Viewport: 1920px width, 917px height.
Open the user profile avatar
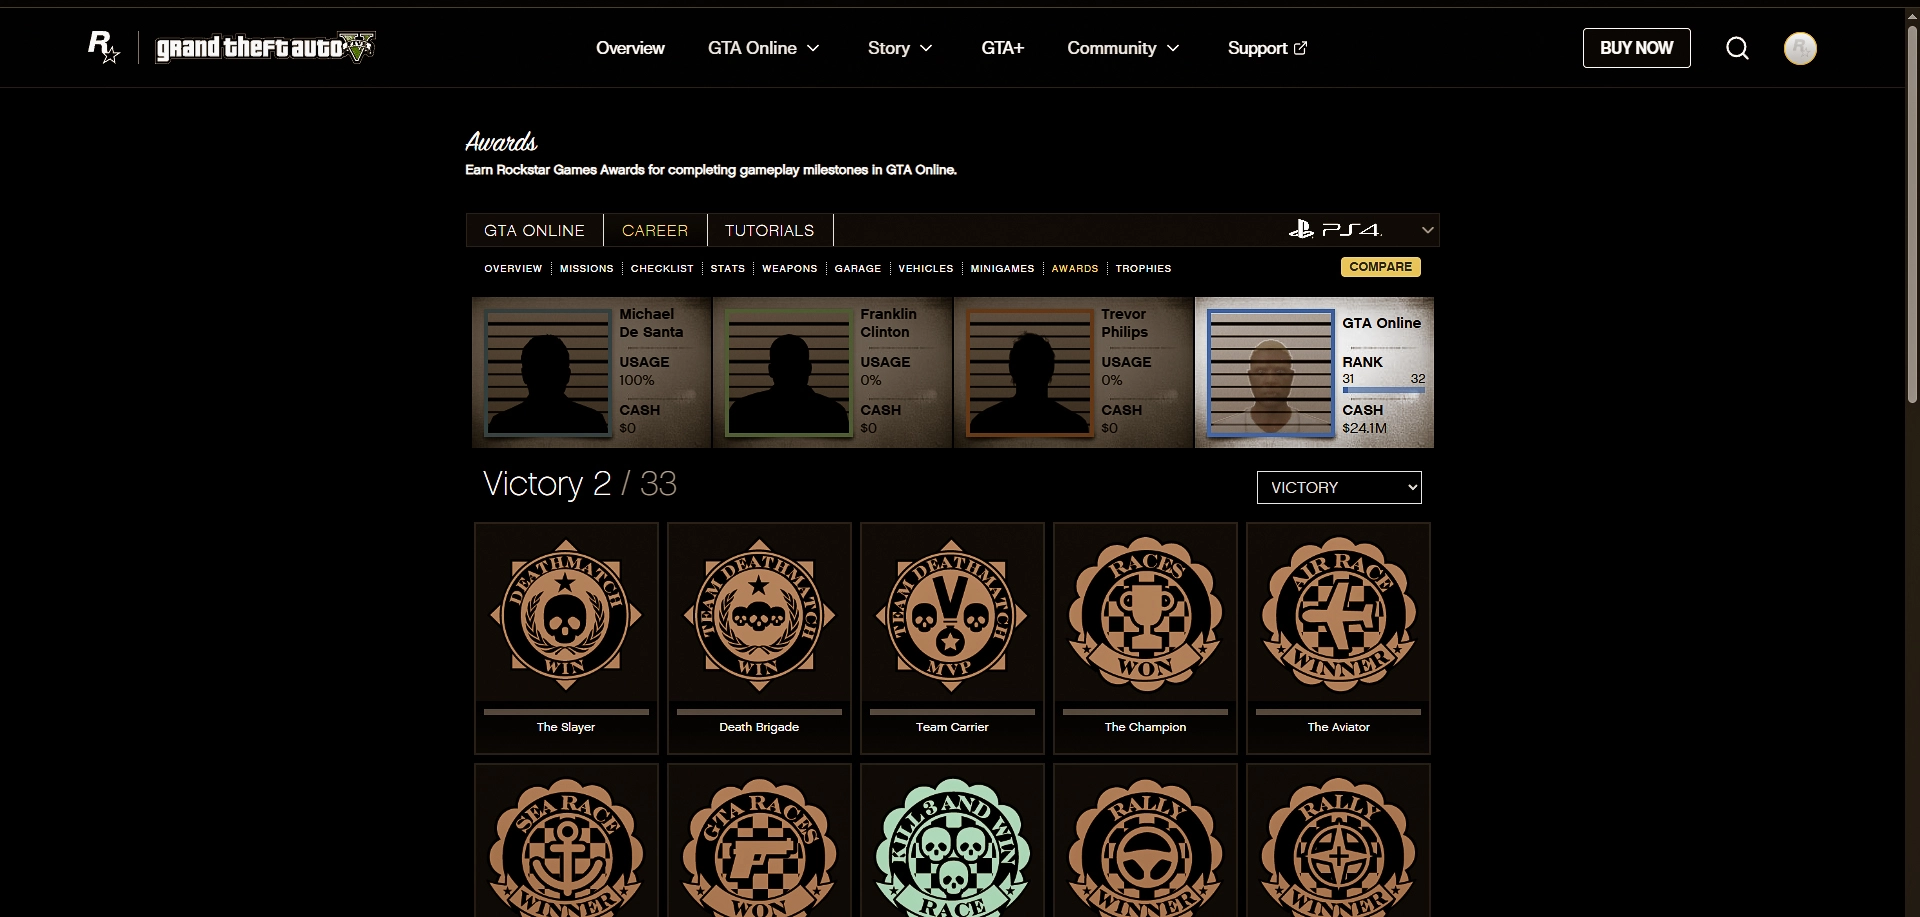(1800, 48)
